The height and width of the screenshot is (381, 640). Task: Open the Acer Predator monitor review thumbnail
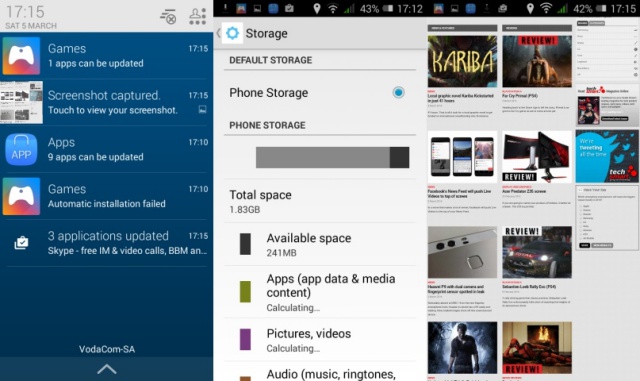(x=537, y=157)
